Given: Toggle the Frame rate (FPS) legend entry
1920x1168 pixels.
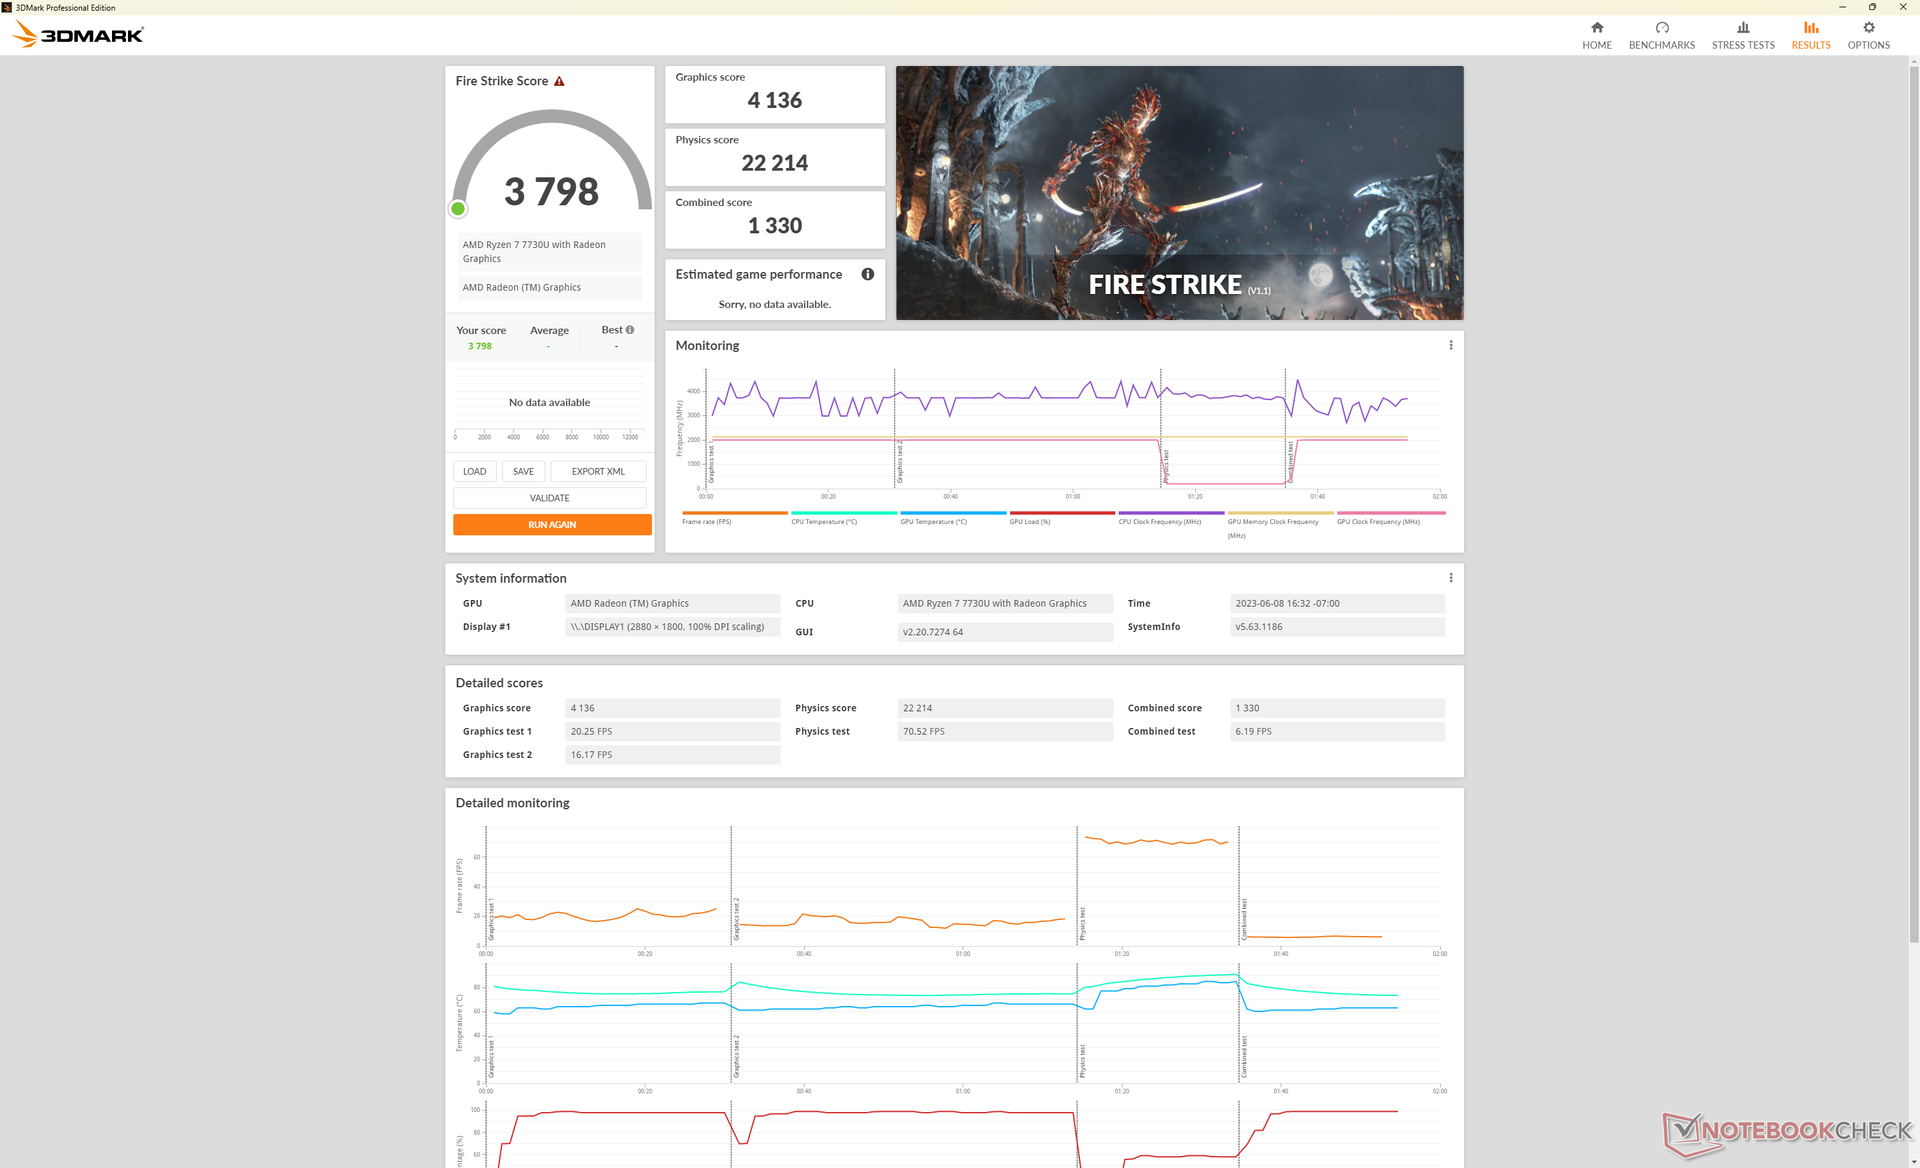Looking at the screenshot, I should pyautogui.click(x=707, y=521).
